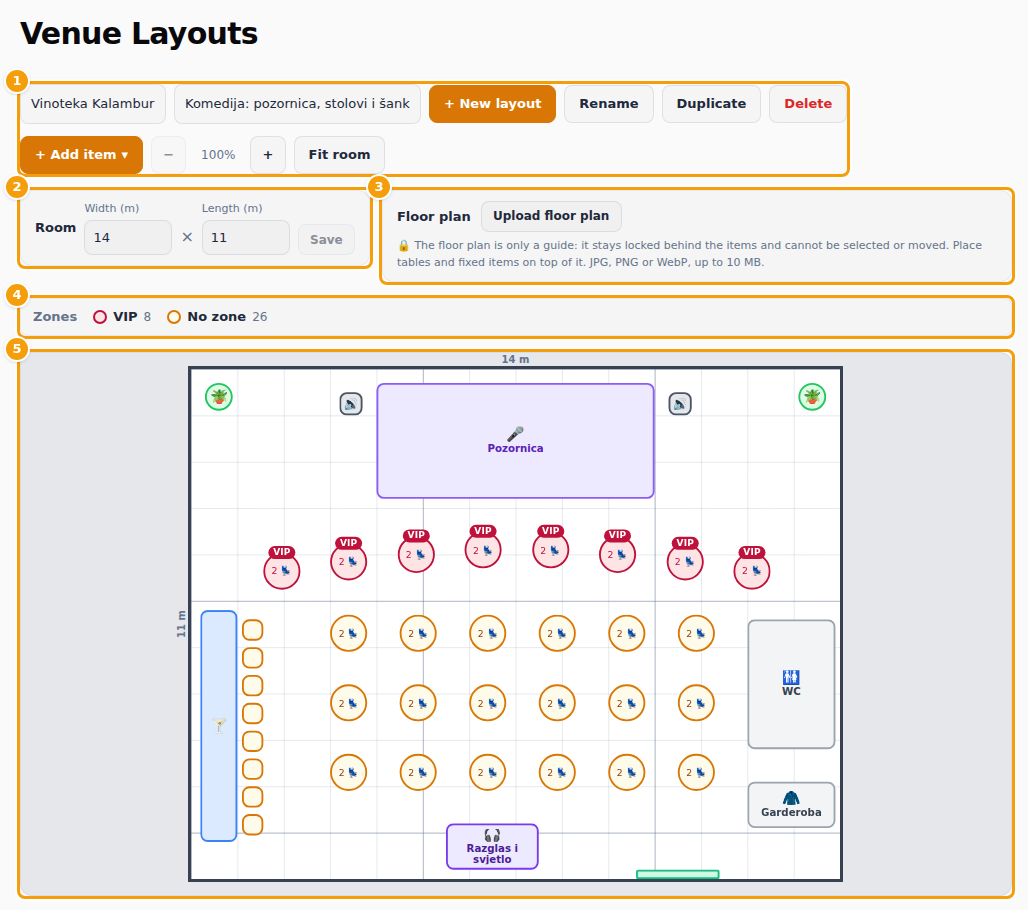Click the room Width input field
Image resolution: width=1028 pixels, height=910 pixels.
click(128, 237)
